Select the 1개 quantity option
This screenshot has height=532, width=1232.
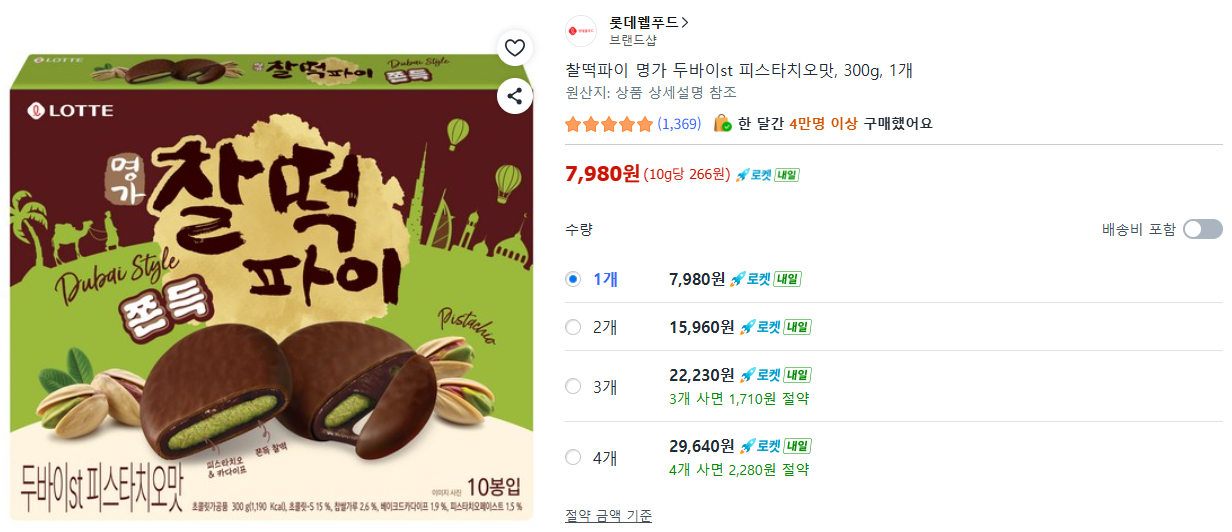573,279
